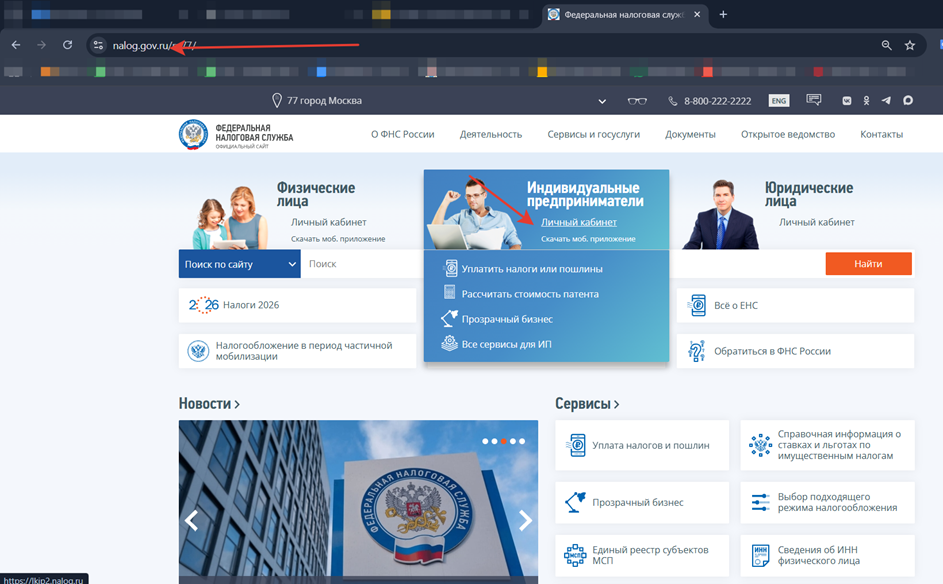Viewport: 943px width, 584px height.
Task: Open the «Уплатить налоги или пошлины» phone icon
Action: pyautogui.click(x=450, y=268)
